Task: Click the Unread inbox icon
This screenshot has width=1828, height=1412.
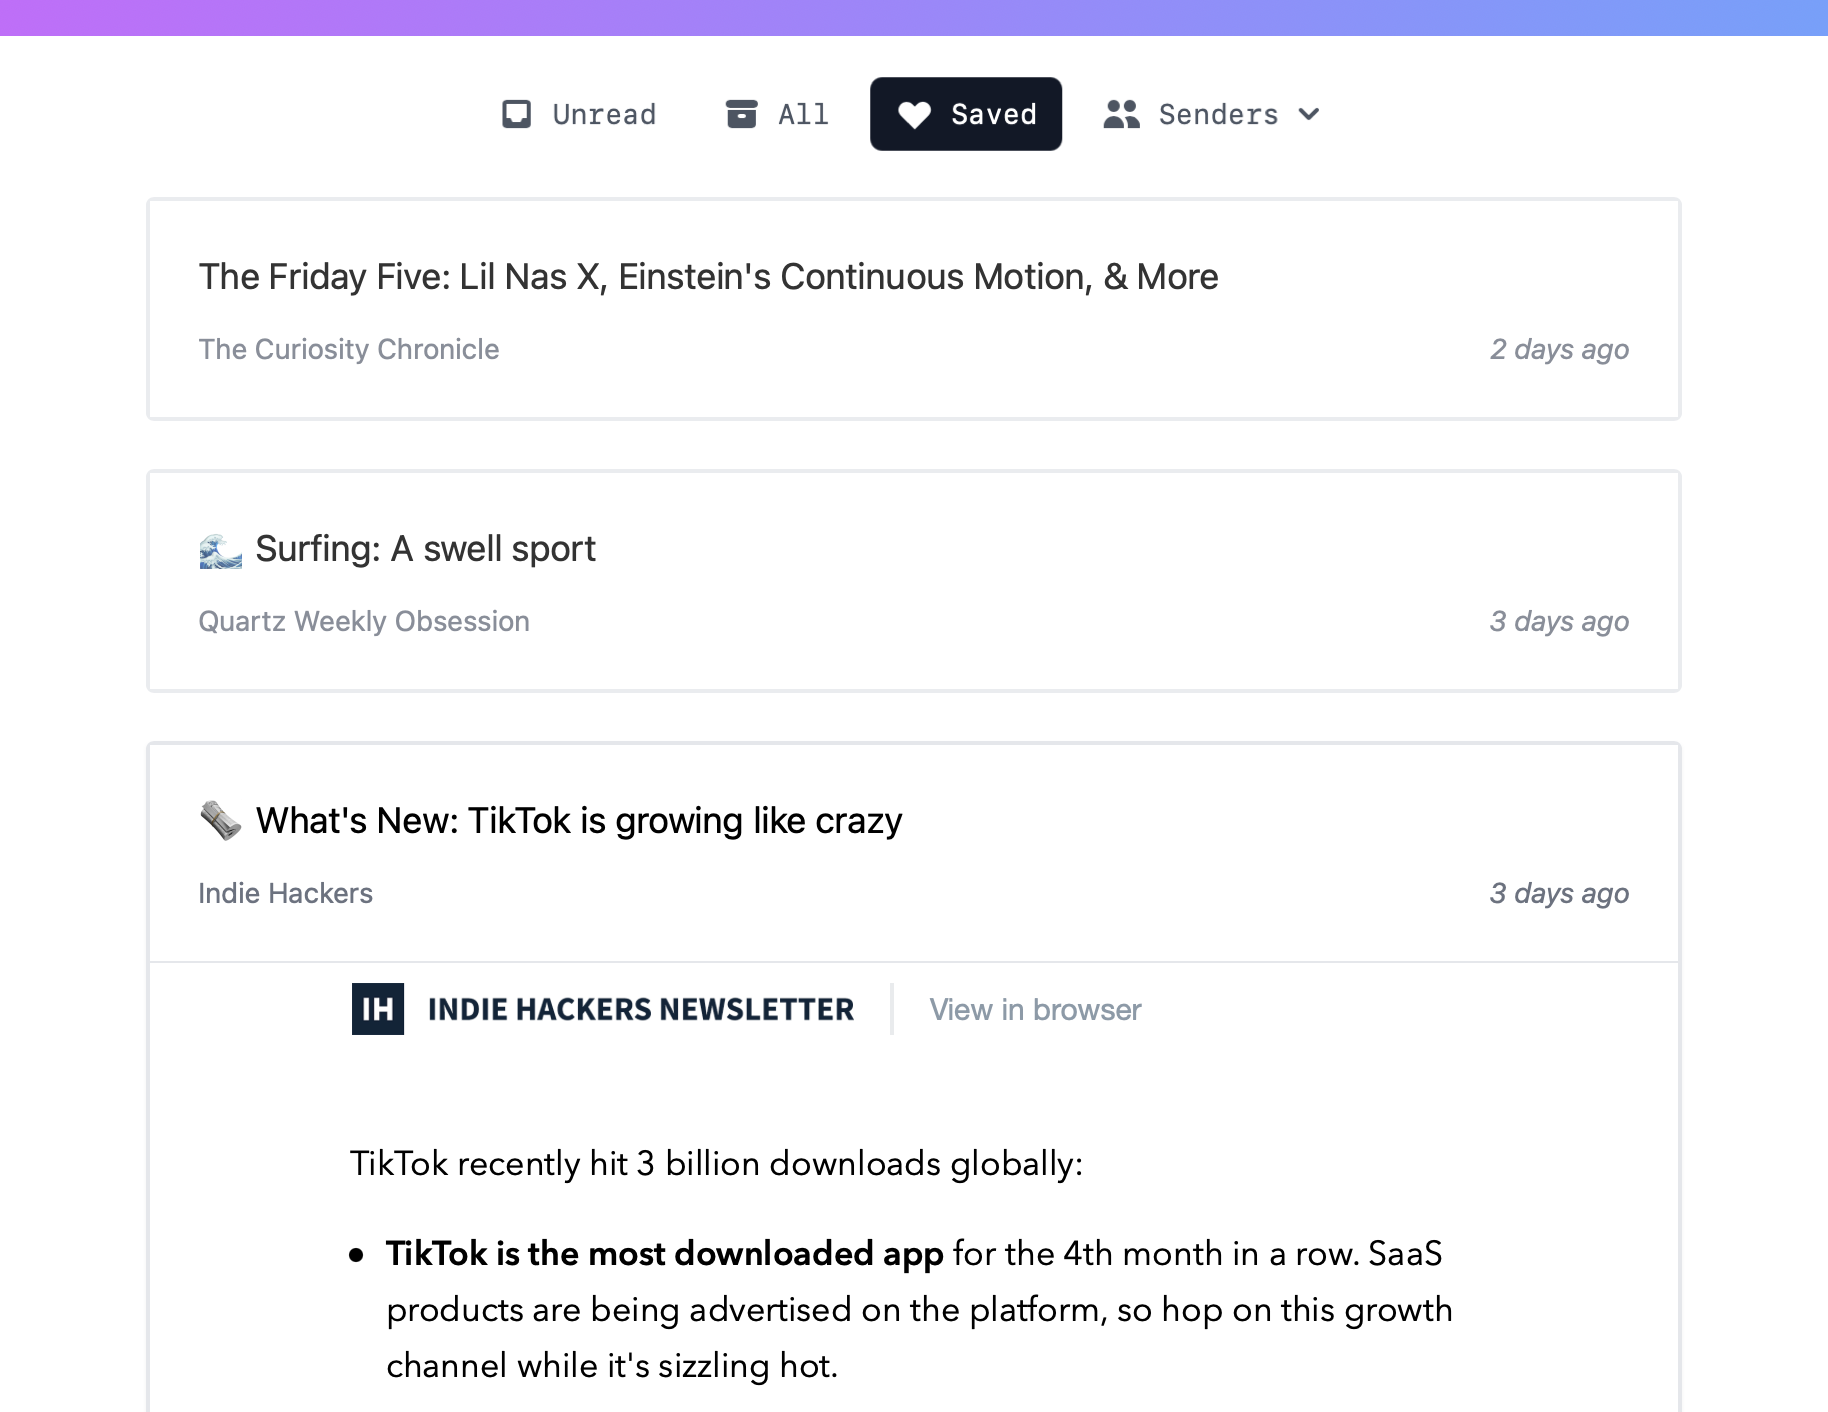Action: 516,114
